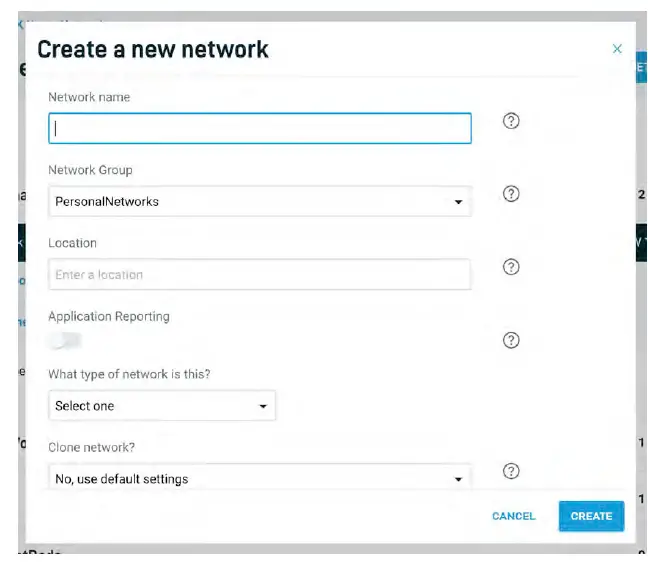The width and height of the screenshot is (648, 571).
Task: Expand the Clone network dropdown
Action: (260, 479)
